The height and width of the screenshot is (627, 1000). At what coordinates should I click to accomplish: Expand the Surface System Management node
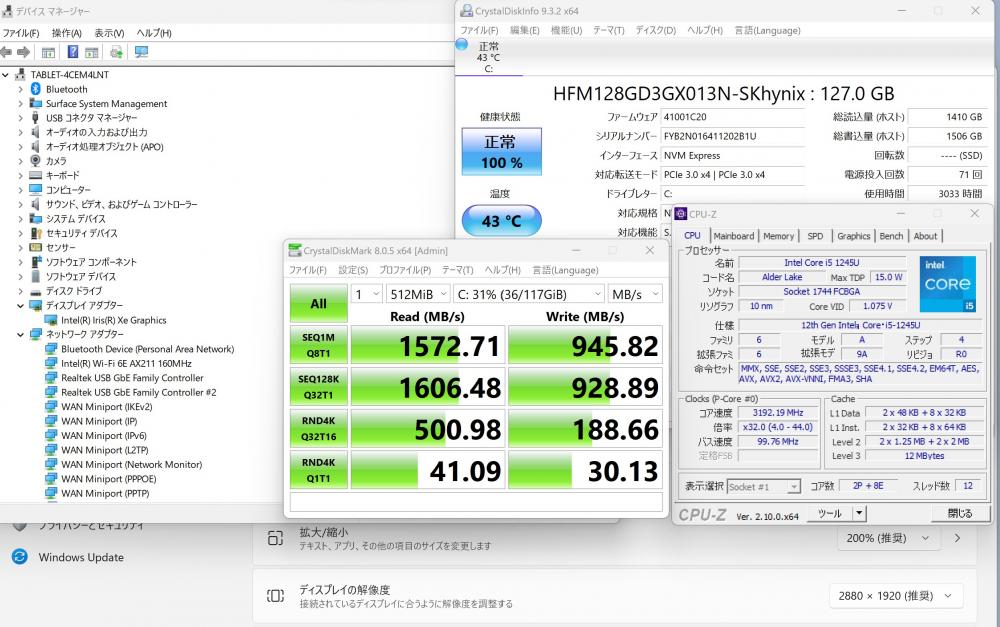click(x=20, y=103)
